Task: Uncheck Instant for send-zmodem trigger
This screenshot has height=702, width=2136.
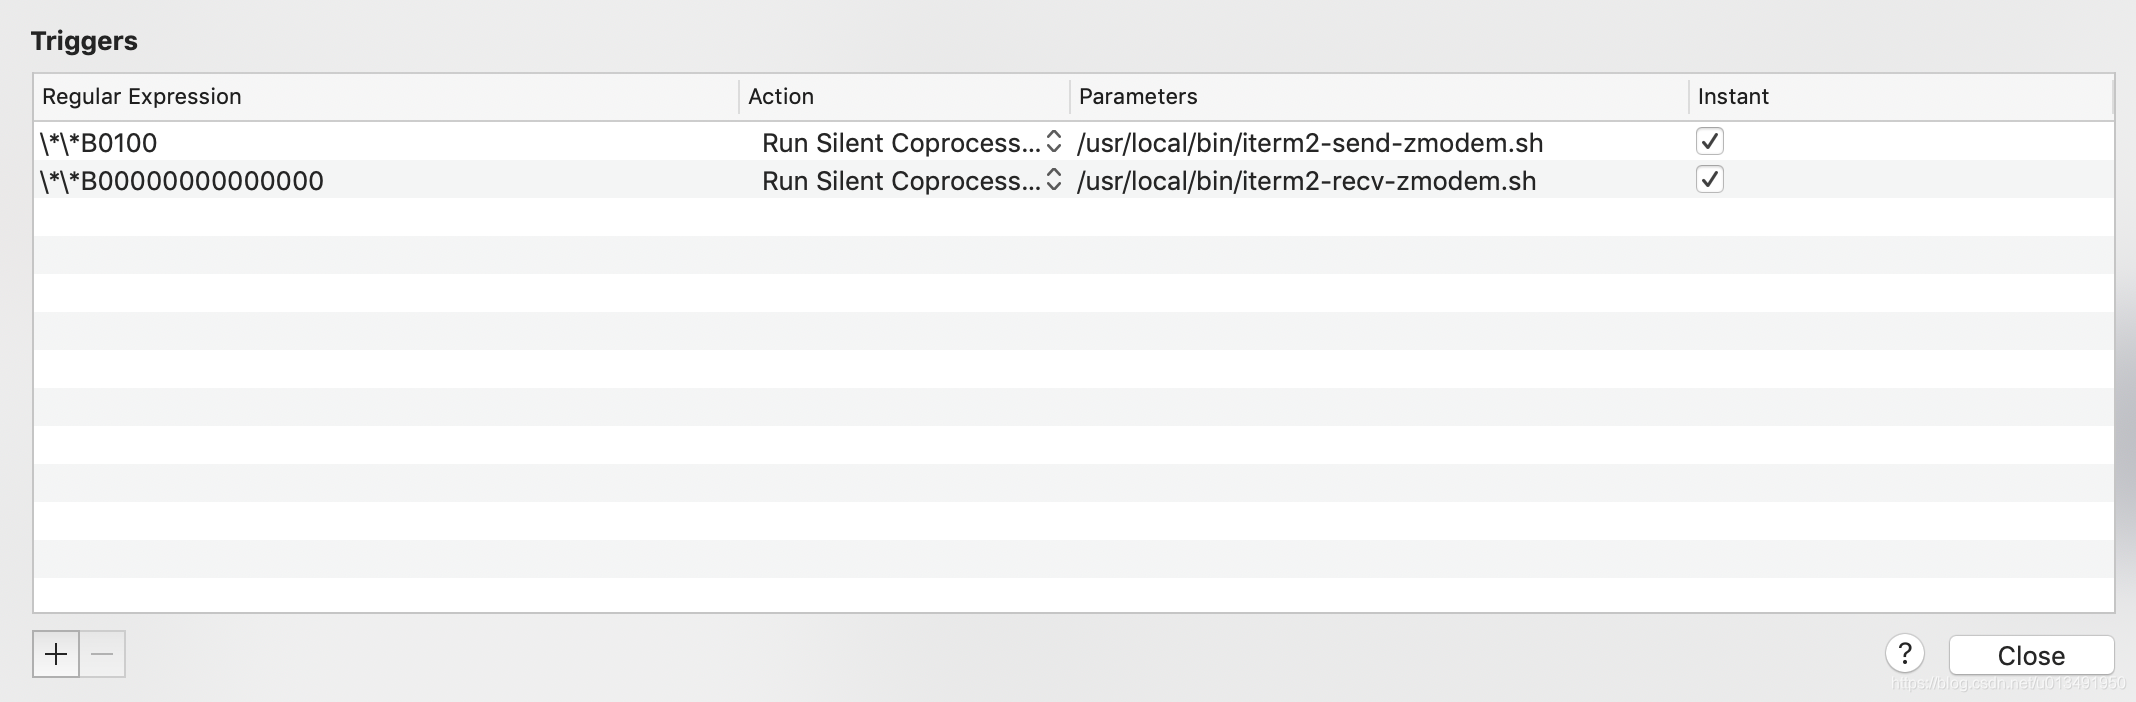Action: click(x=1710, y=142)
